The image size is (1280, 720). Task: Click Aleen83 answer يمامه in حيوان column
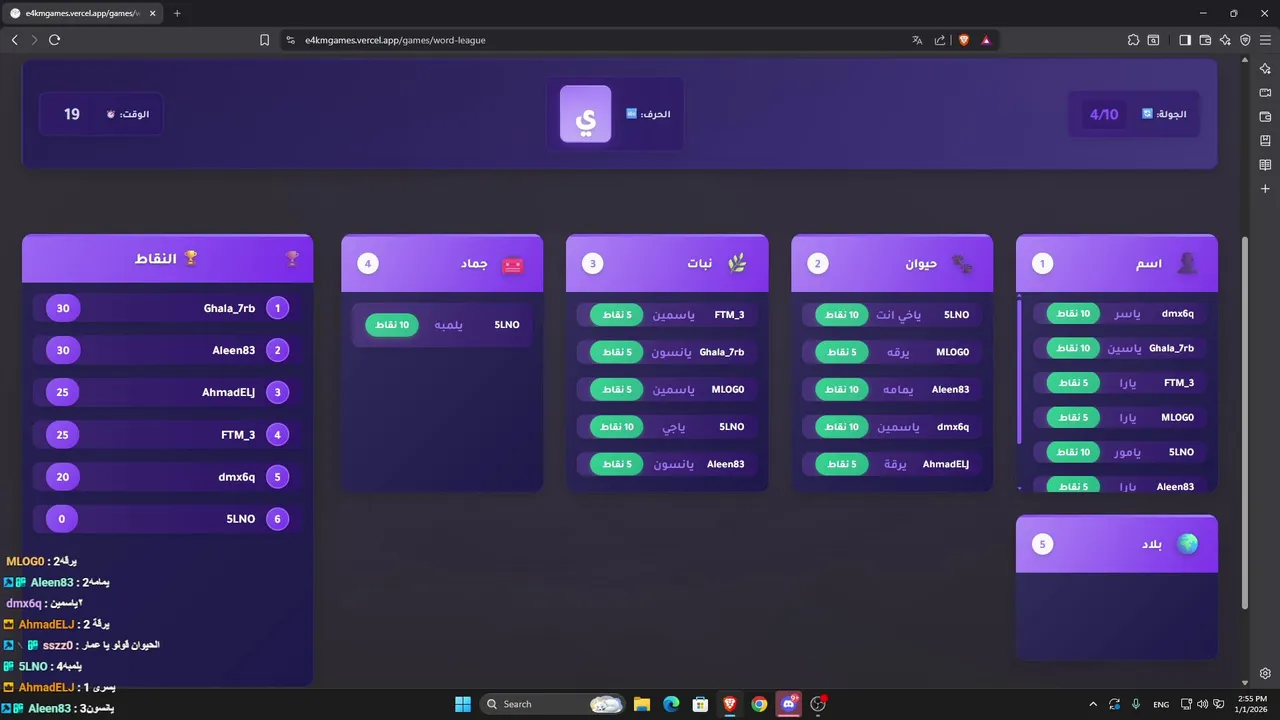(x=892, y=389)
